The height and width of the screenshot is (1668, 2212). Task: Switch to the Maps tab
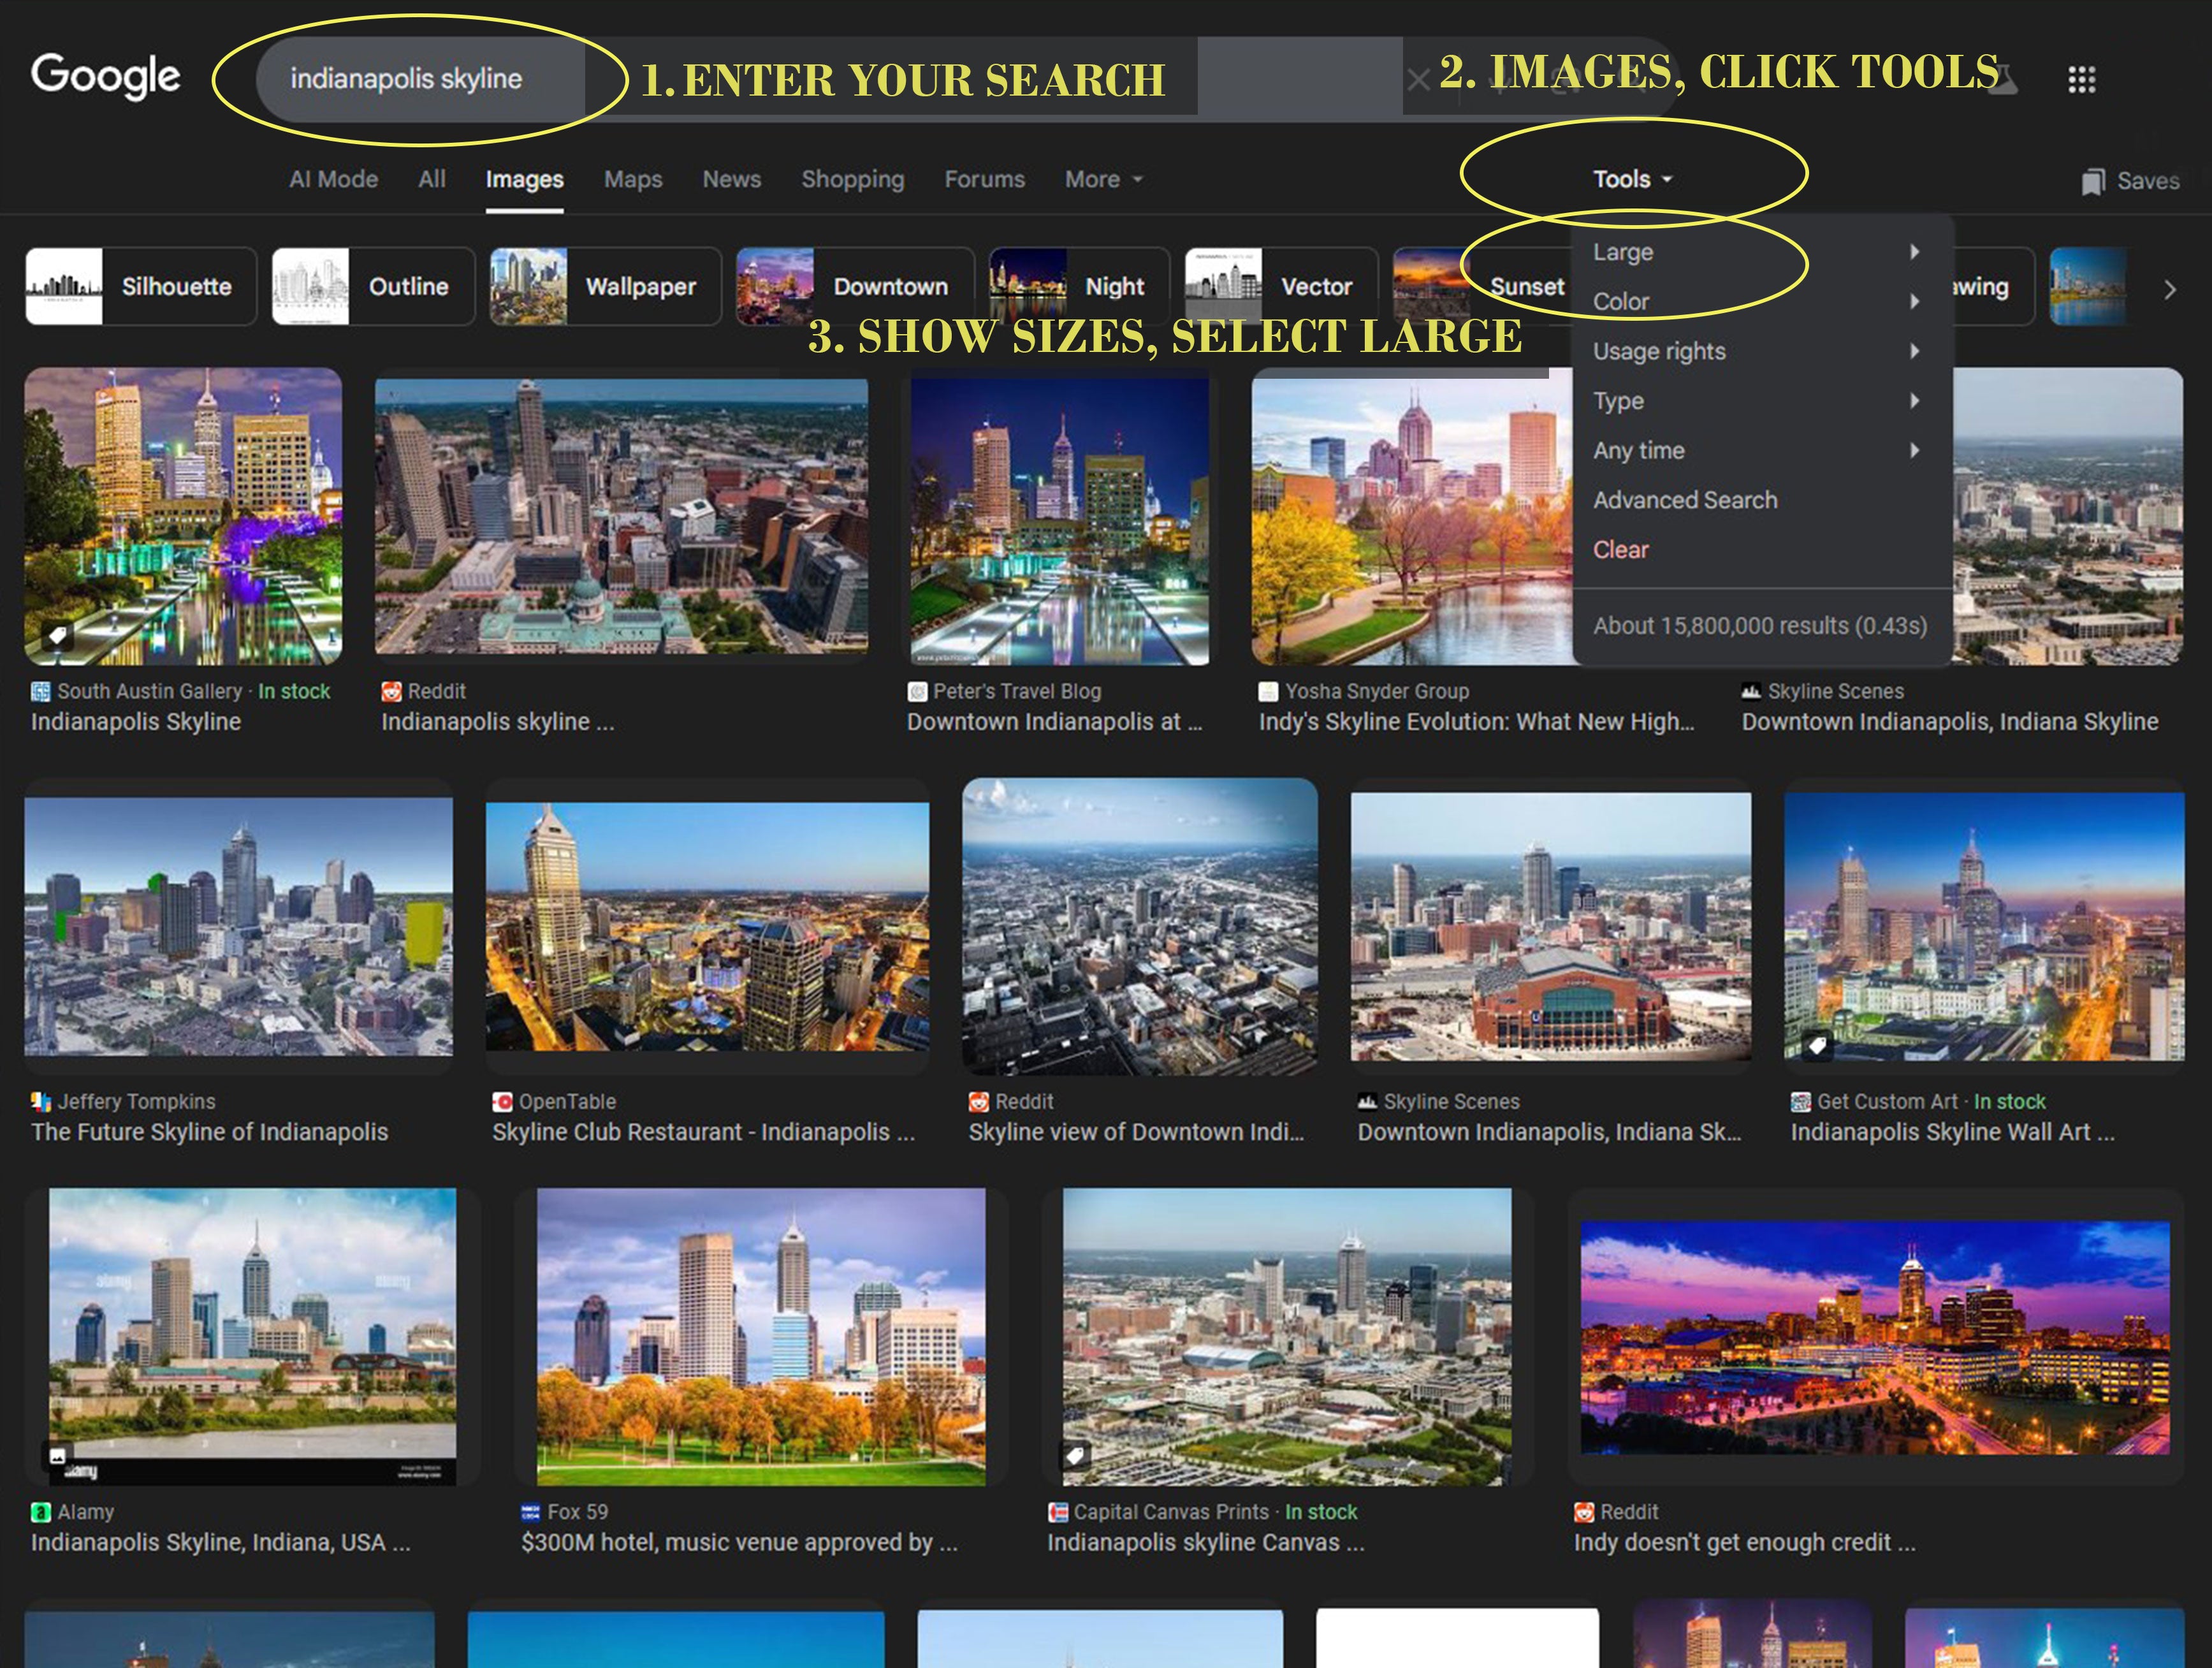coord(632,179)
